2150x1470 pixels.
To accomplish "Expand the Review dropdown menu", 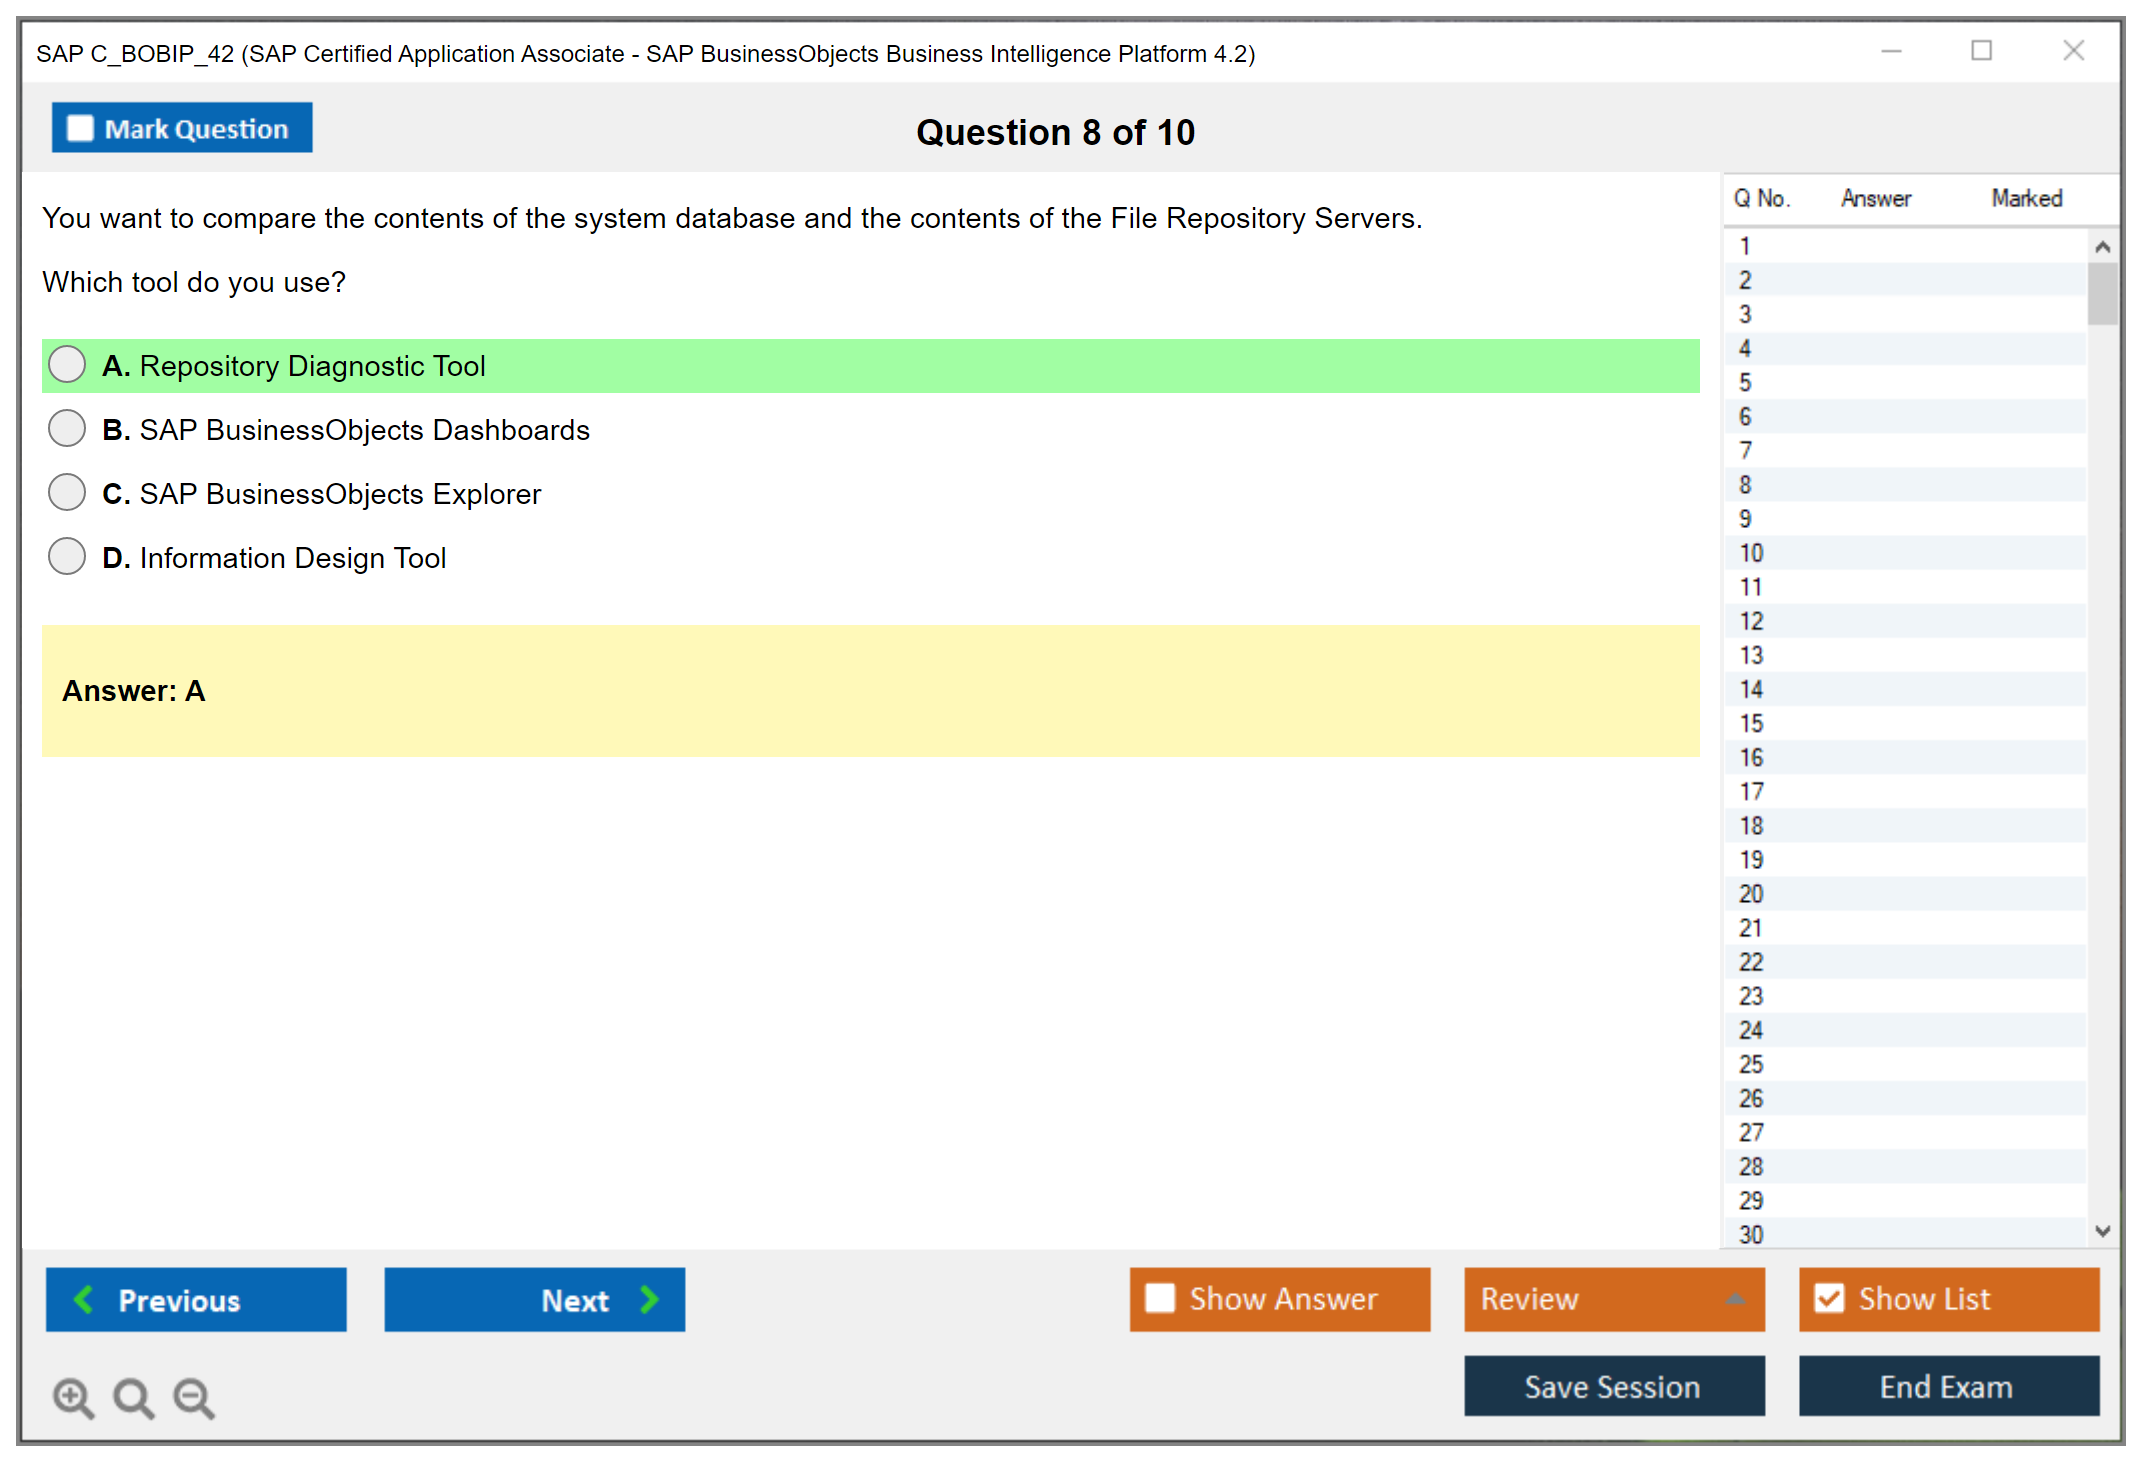I will coord(1735,1299).
